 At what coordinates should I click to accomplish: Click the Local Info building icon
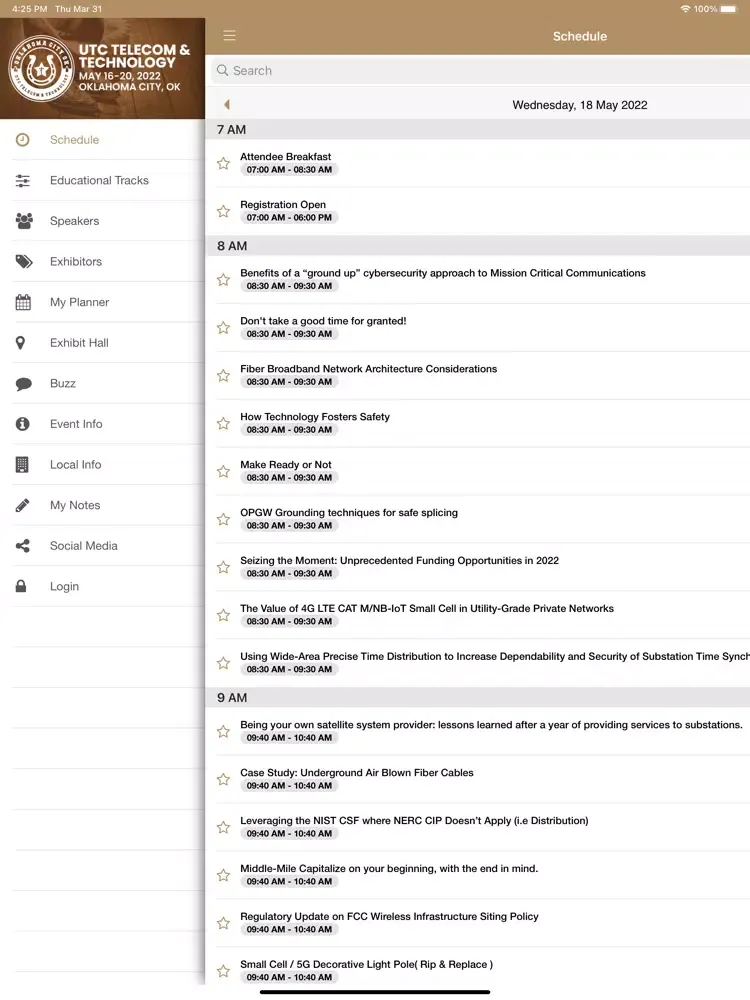point(22,465)
